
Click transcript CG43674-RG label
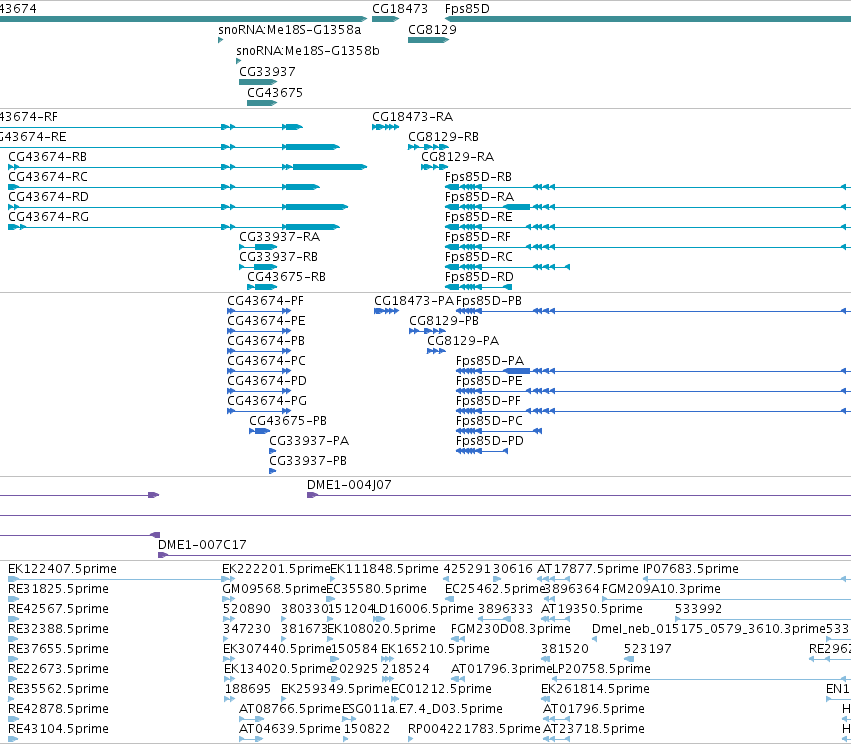point(48,218)
